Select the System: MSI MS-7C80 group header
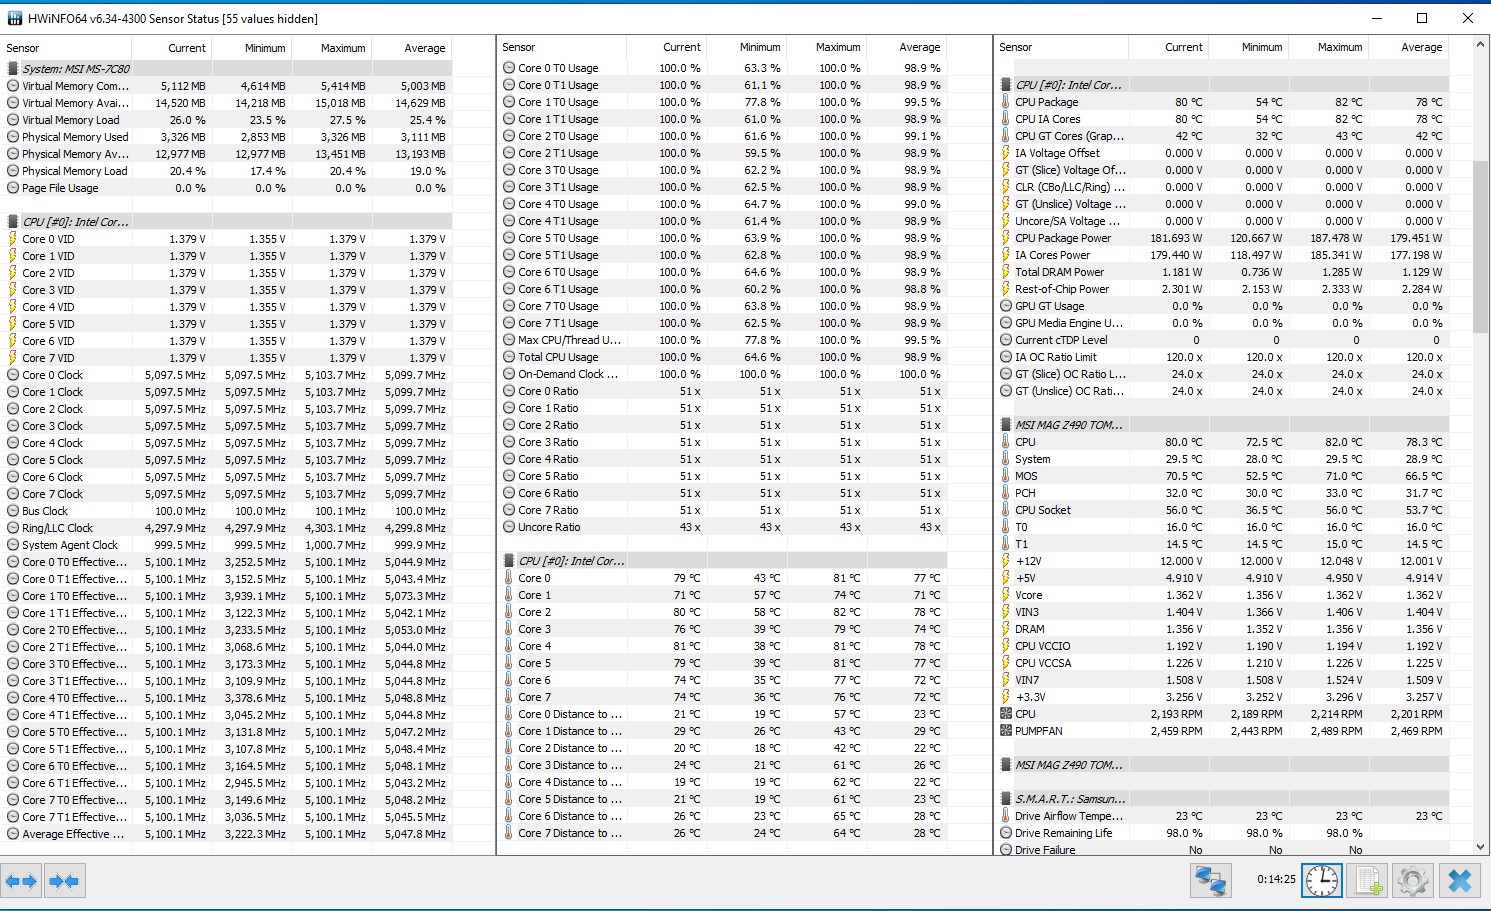 [x=228, y=69]
